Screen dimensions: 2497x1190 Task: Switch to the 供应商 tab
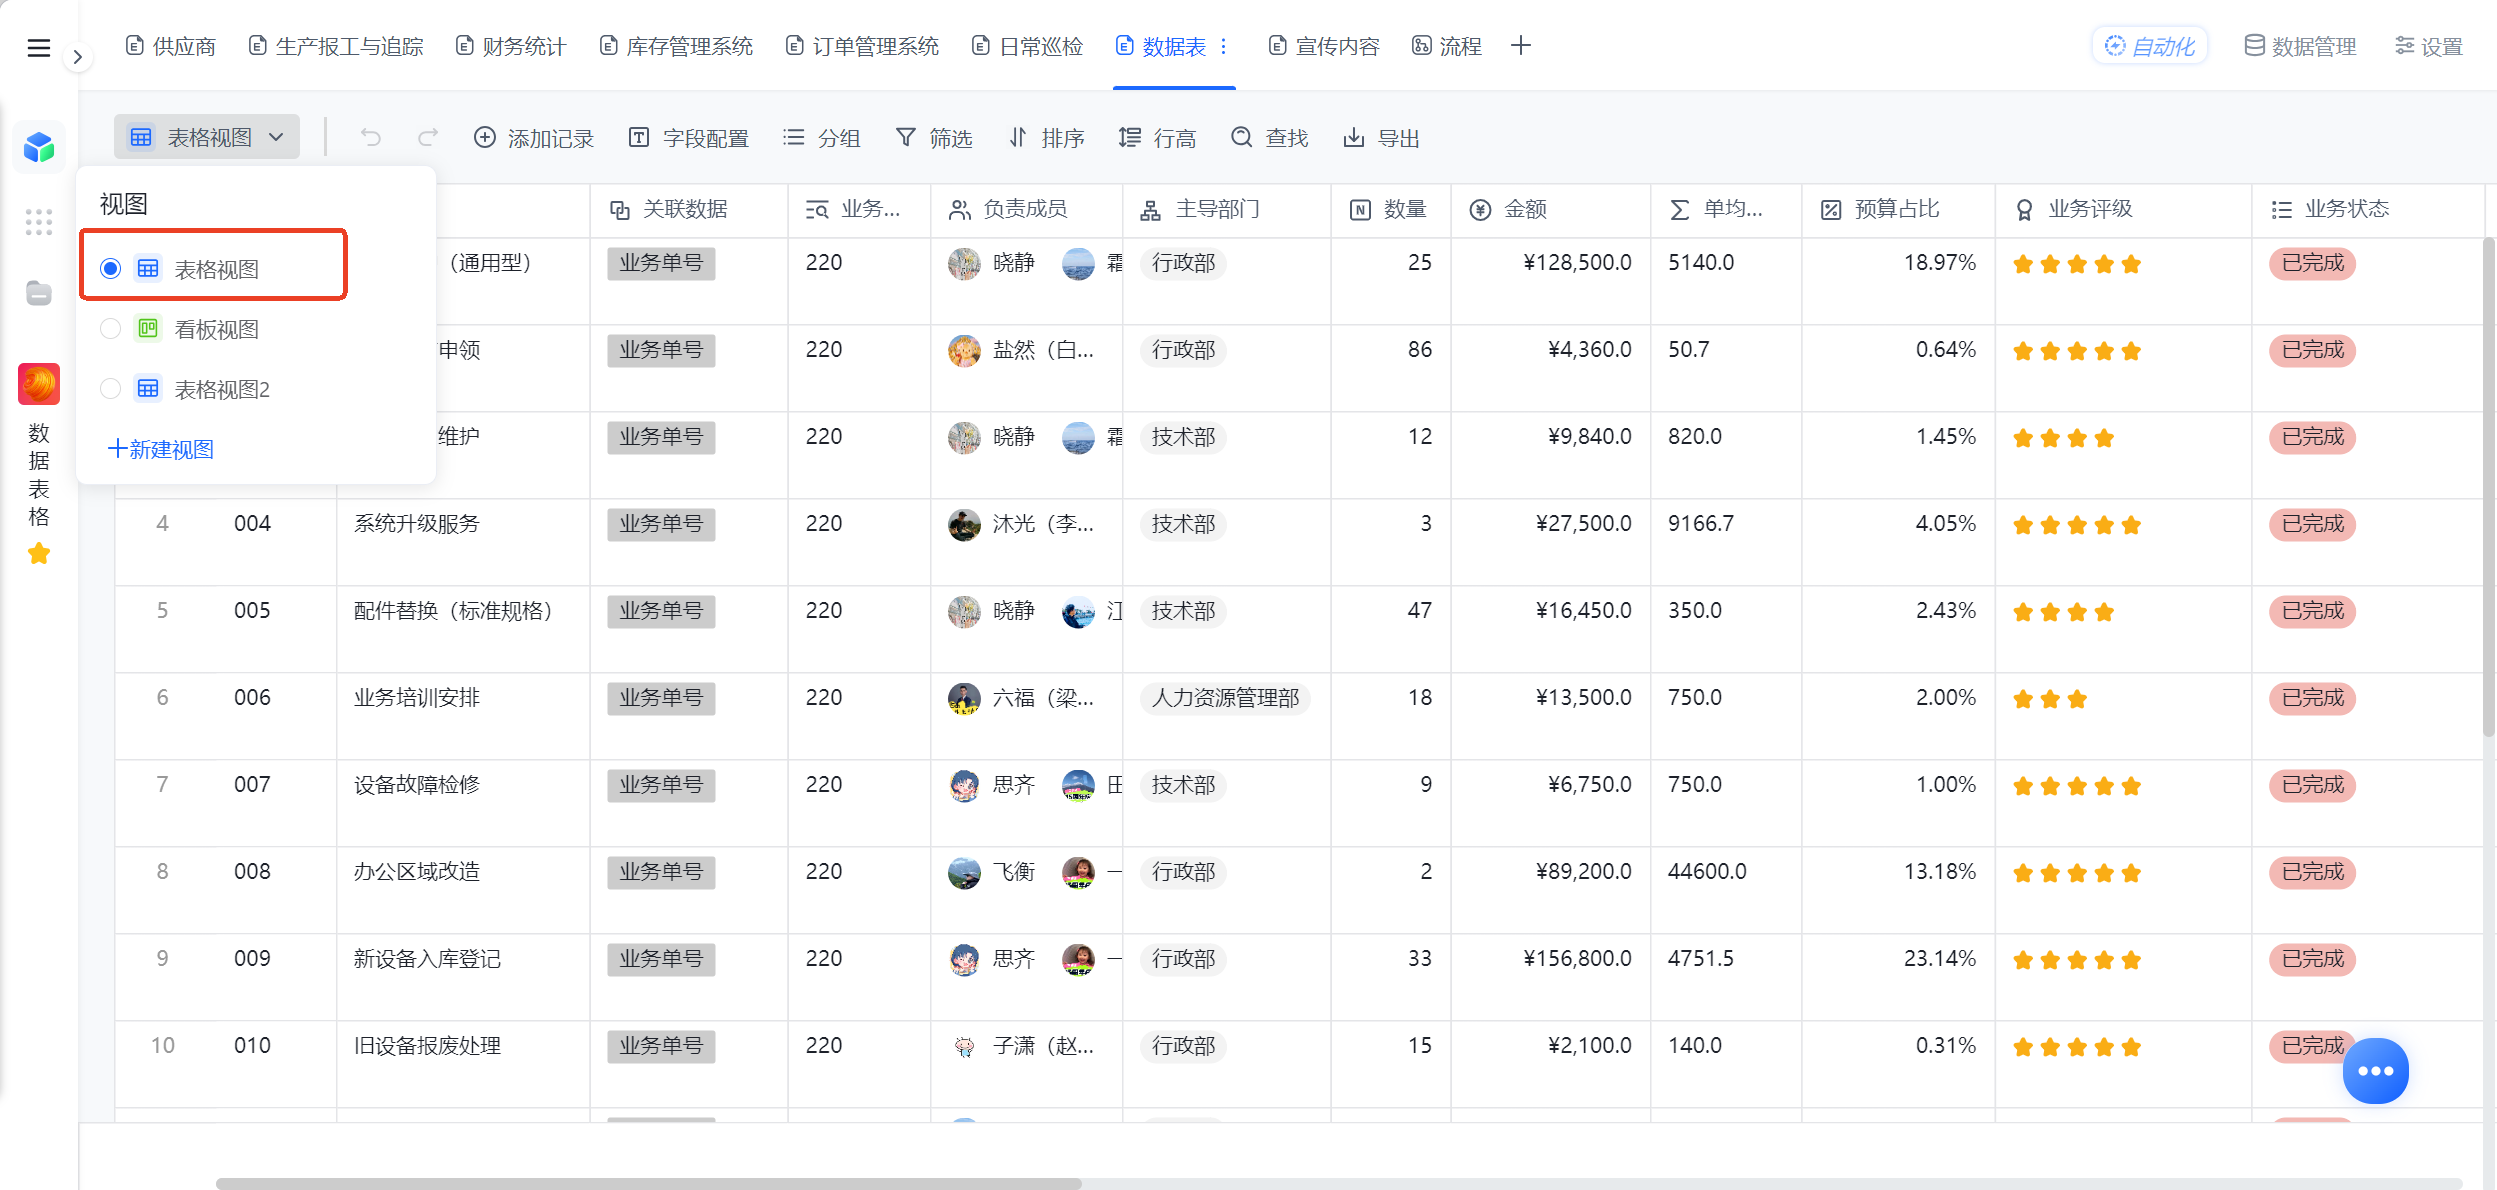pos(171,46)
